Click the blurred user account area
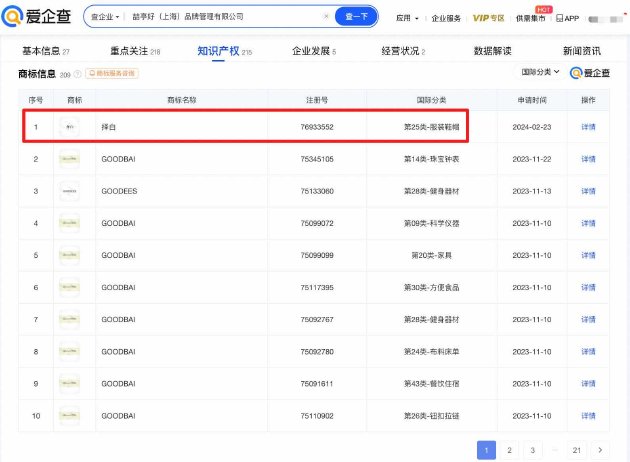The height and width of the screenshot is (462, 630). [606, 19]
